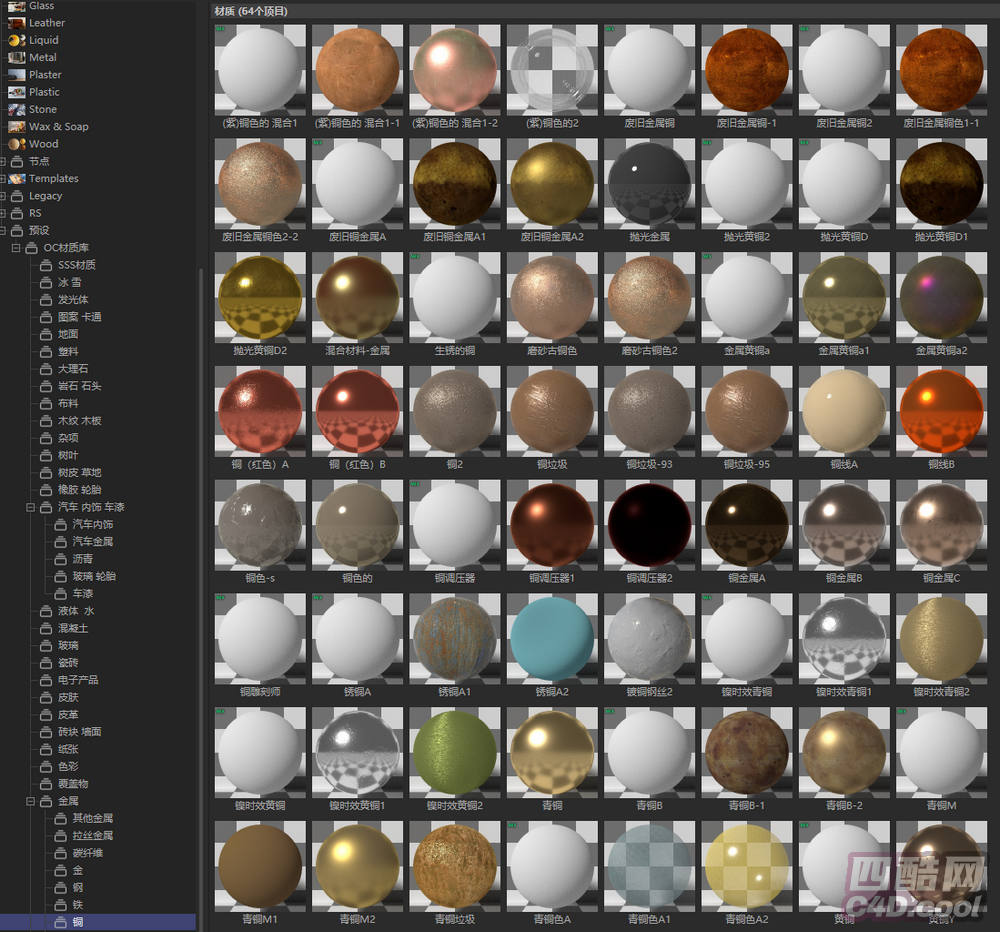The image size is (1000, 932).
Task: Choose the 铜调压器2 dark material thumbnail
Action: (649, 525)
